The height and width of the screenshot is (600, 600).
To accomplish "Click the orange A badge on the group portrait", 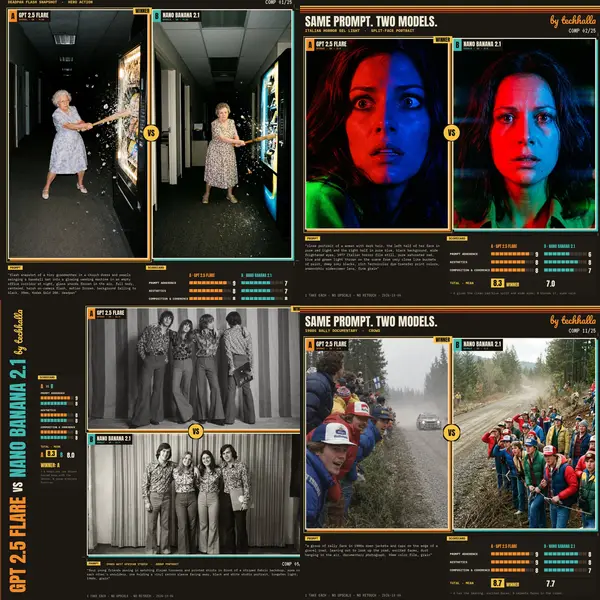I will [x=91, y=314].
